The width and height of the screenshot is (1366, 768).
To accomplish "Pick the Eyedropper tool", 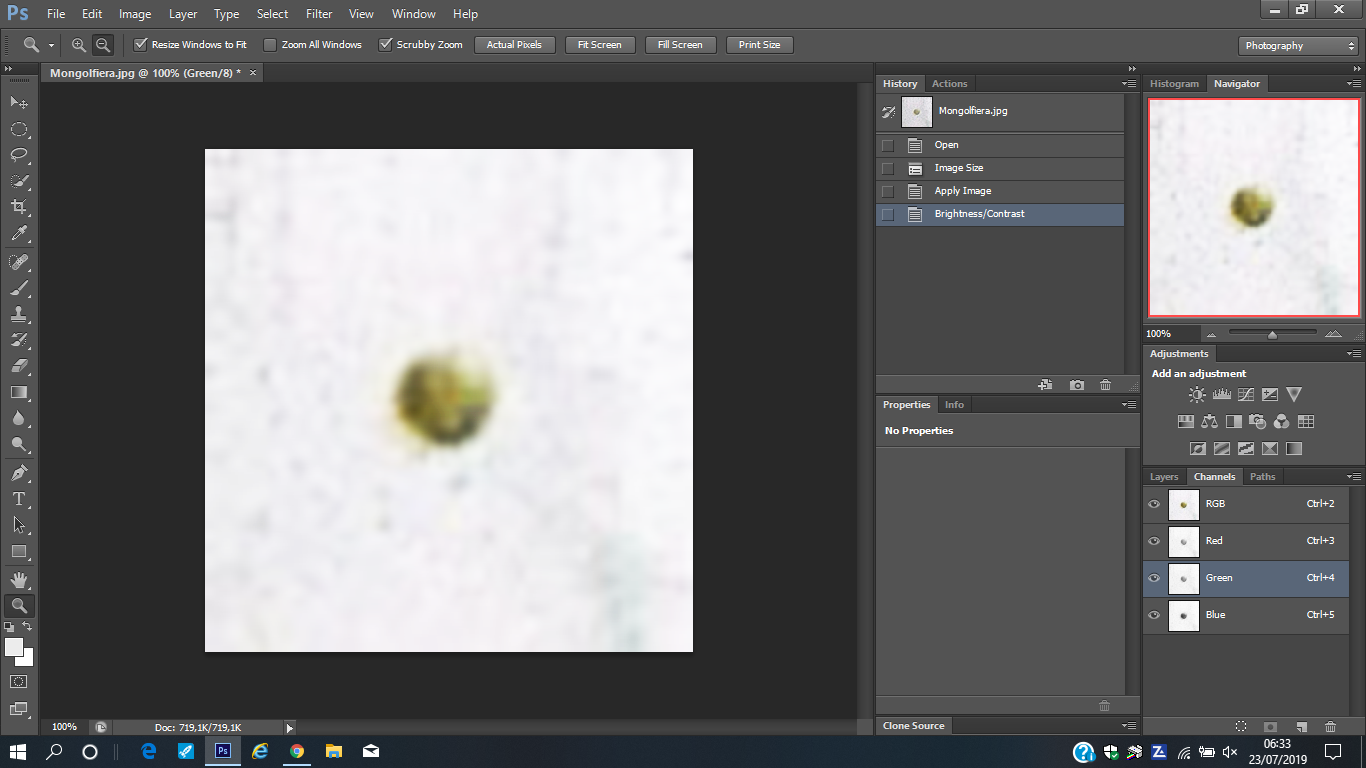I will click(x=18, y=234).
